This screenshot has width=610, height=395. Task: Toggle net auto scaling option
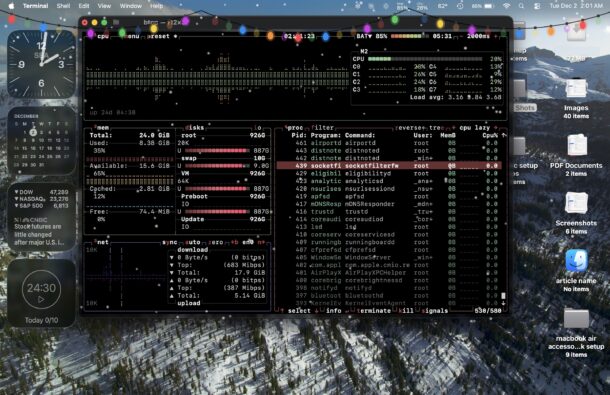point(193,242)
